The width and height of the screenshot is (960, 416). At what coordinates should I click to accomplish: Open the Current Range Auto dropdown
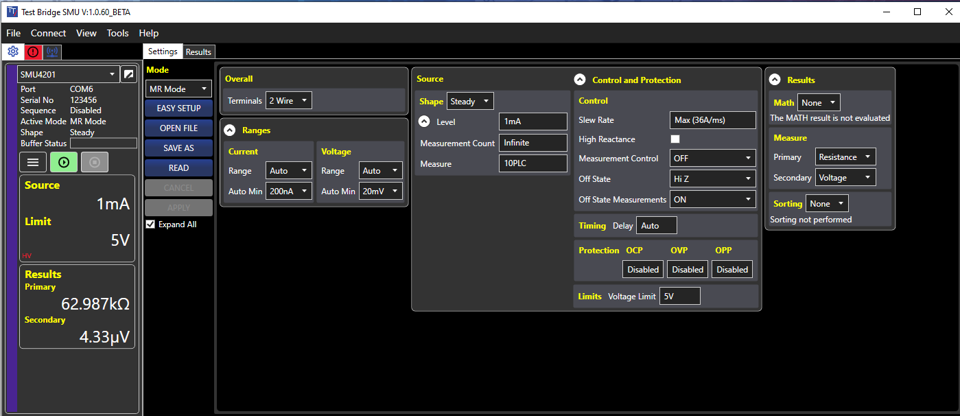coord(288,170)
